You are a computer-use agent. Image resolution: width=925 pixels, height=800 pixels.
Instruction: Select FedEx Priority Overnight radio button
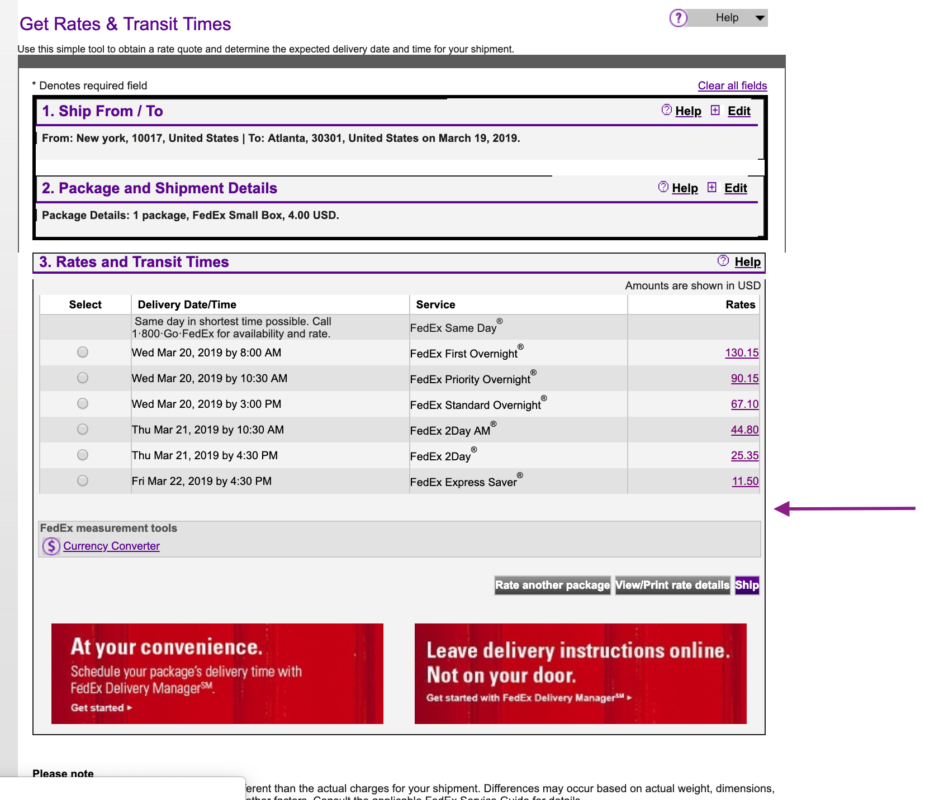click(83, 378)
